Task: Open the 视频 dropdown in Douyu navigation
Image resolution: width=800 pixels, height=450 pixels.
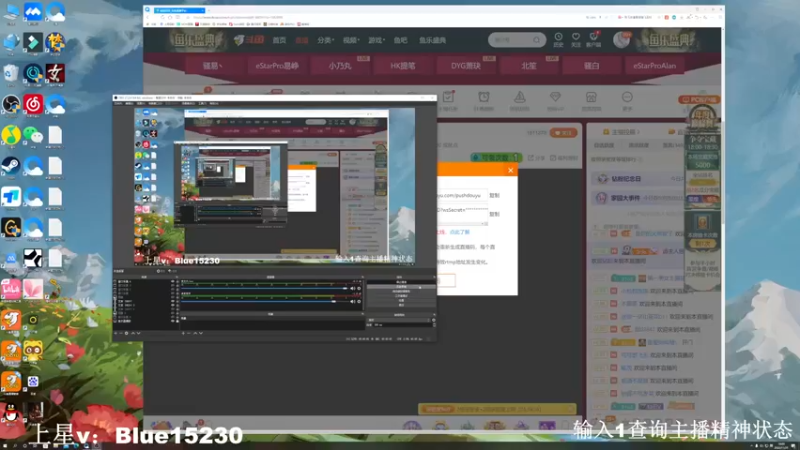Action: (351, 40)
